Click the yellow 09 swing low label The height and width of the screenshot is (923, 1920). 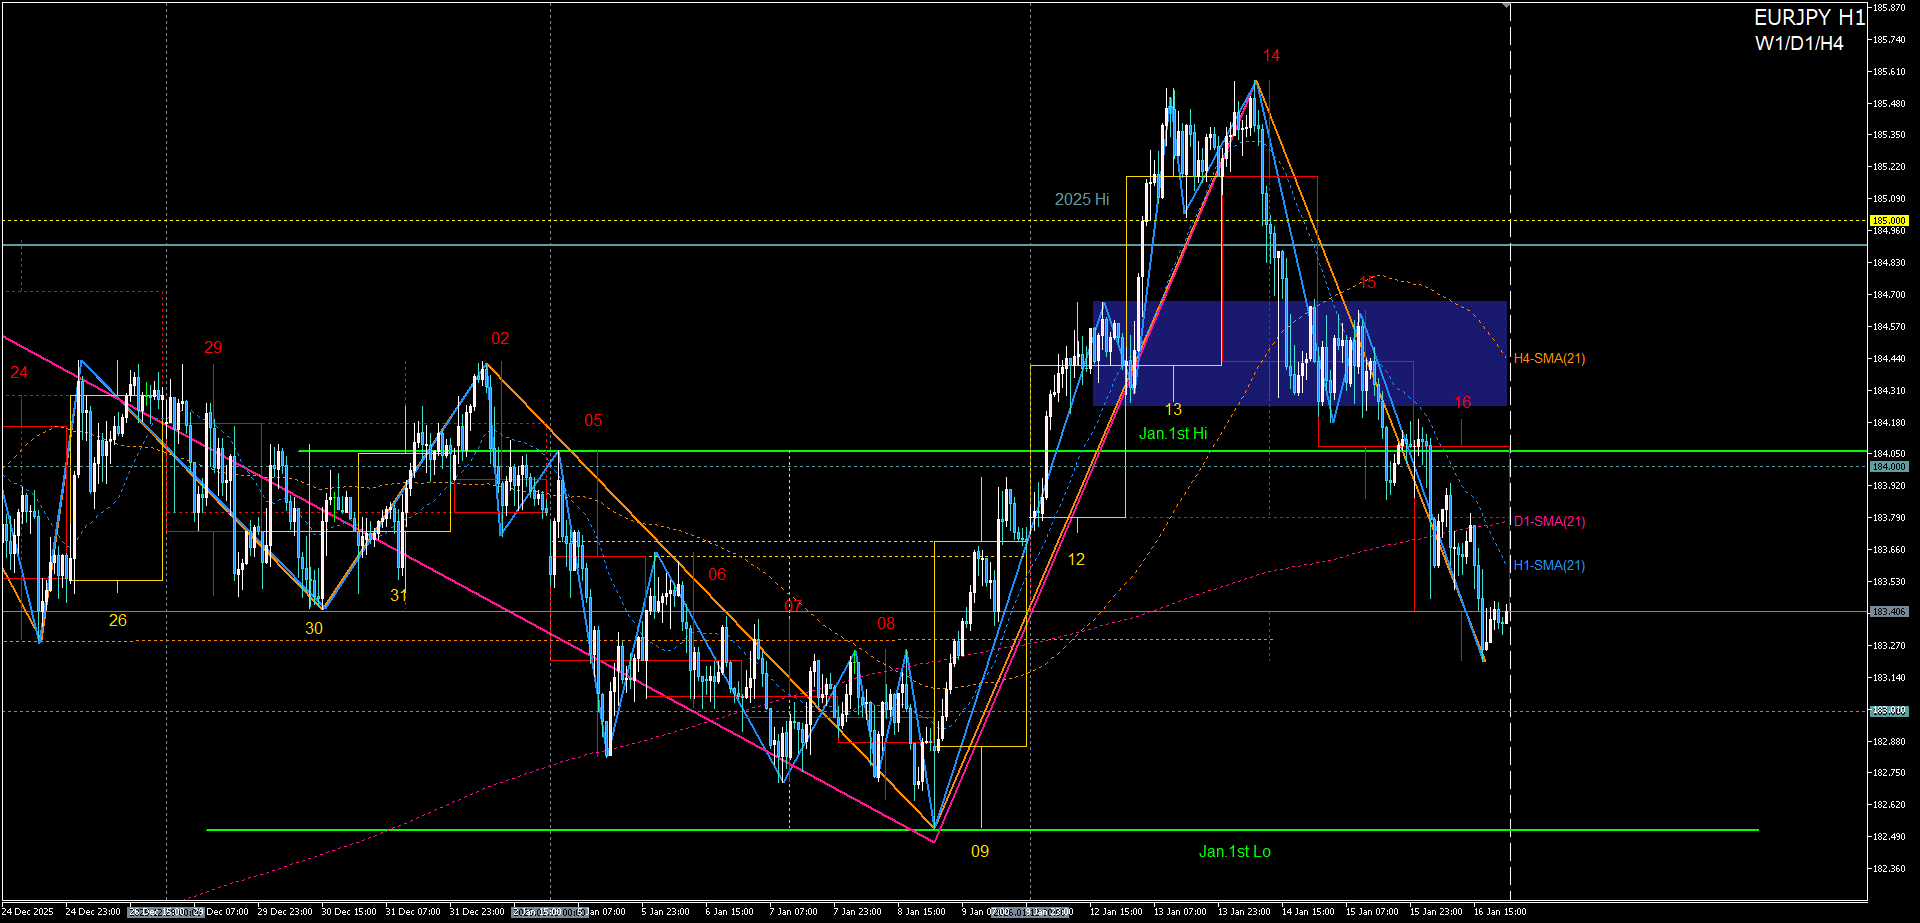pos(980,851)
